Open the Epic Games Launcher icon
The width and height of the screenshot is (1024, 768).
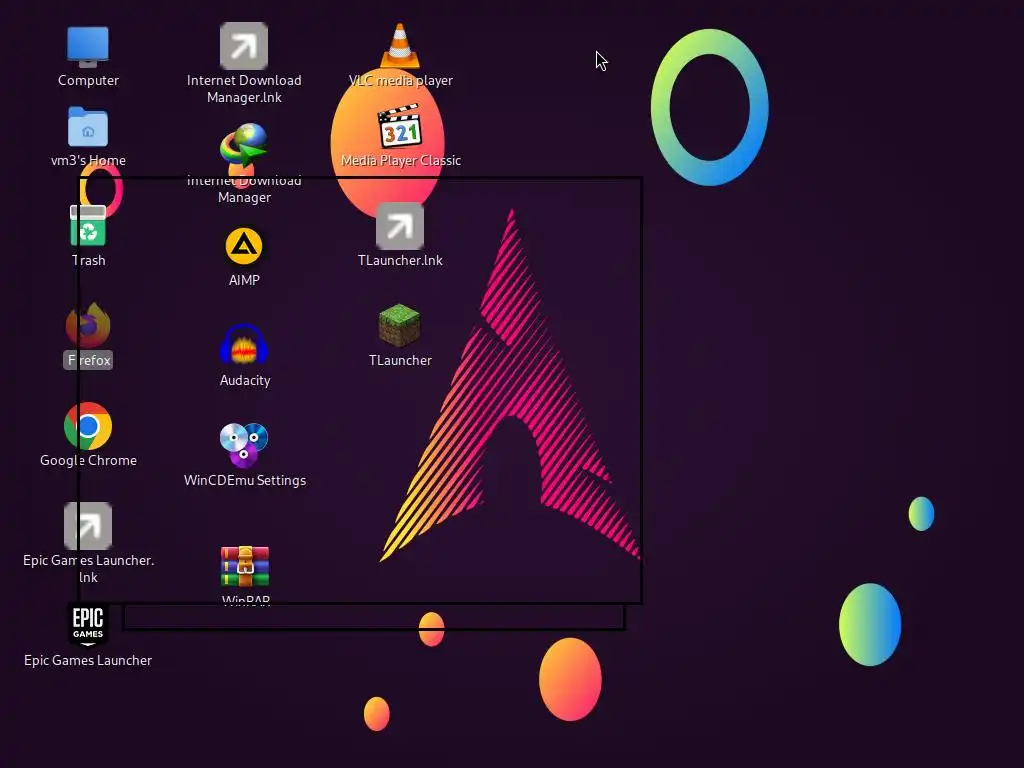pyautogui.click(x=88, y=624)
